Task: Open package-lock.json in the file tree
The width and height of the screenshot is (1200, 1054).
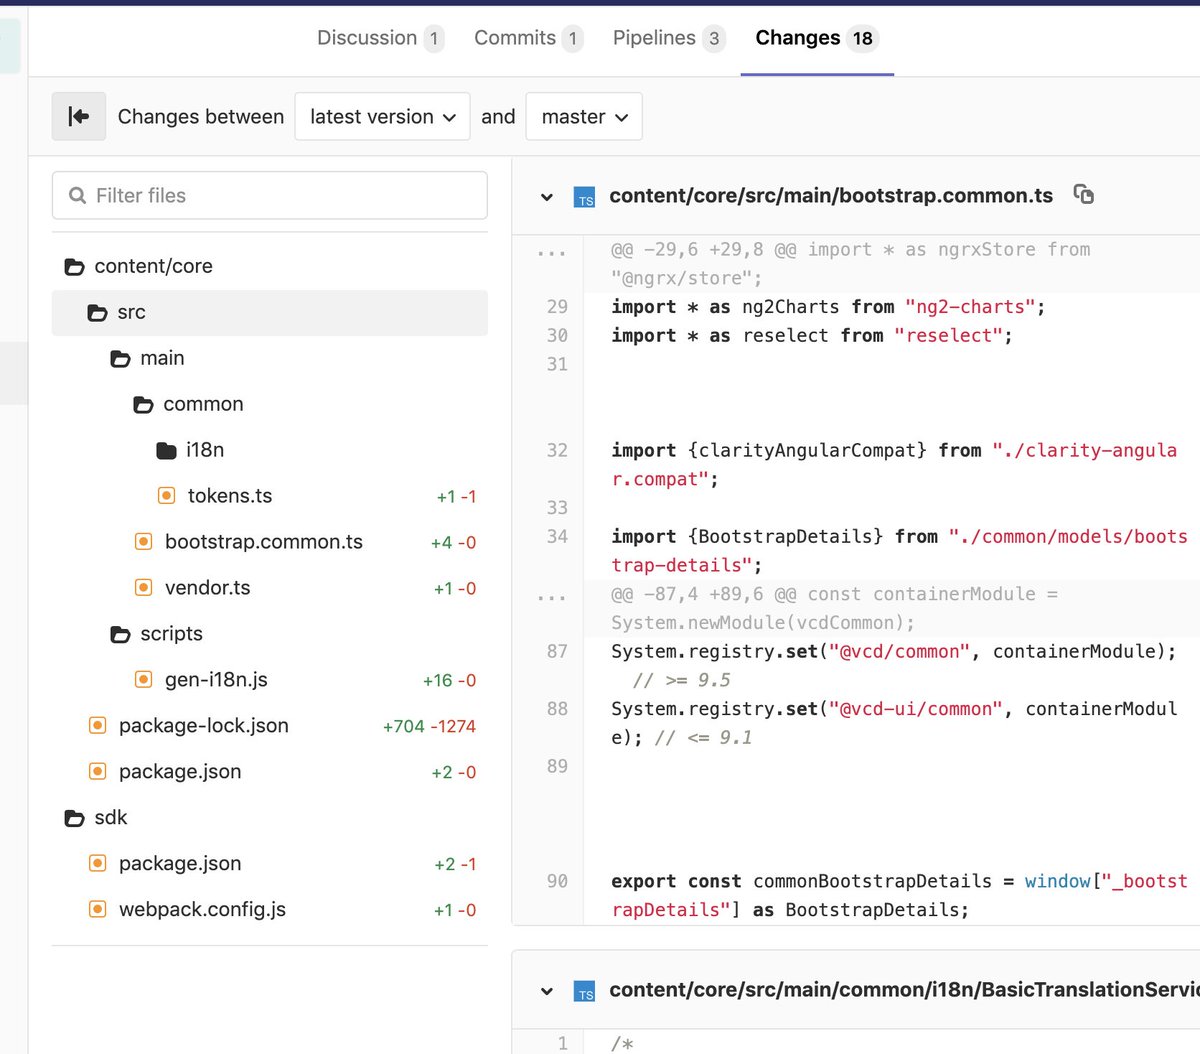Action: (x=204, y=726)
